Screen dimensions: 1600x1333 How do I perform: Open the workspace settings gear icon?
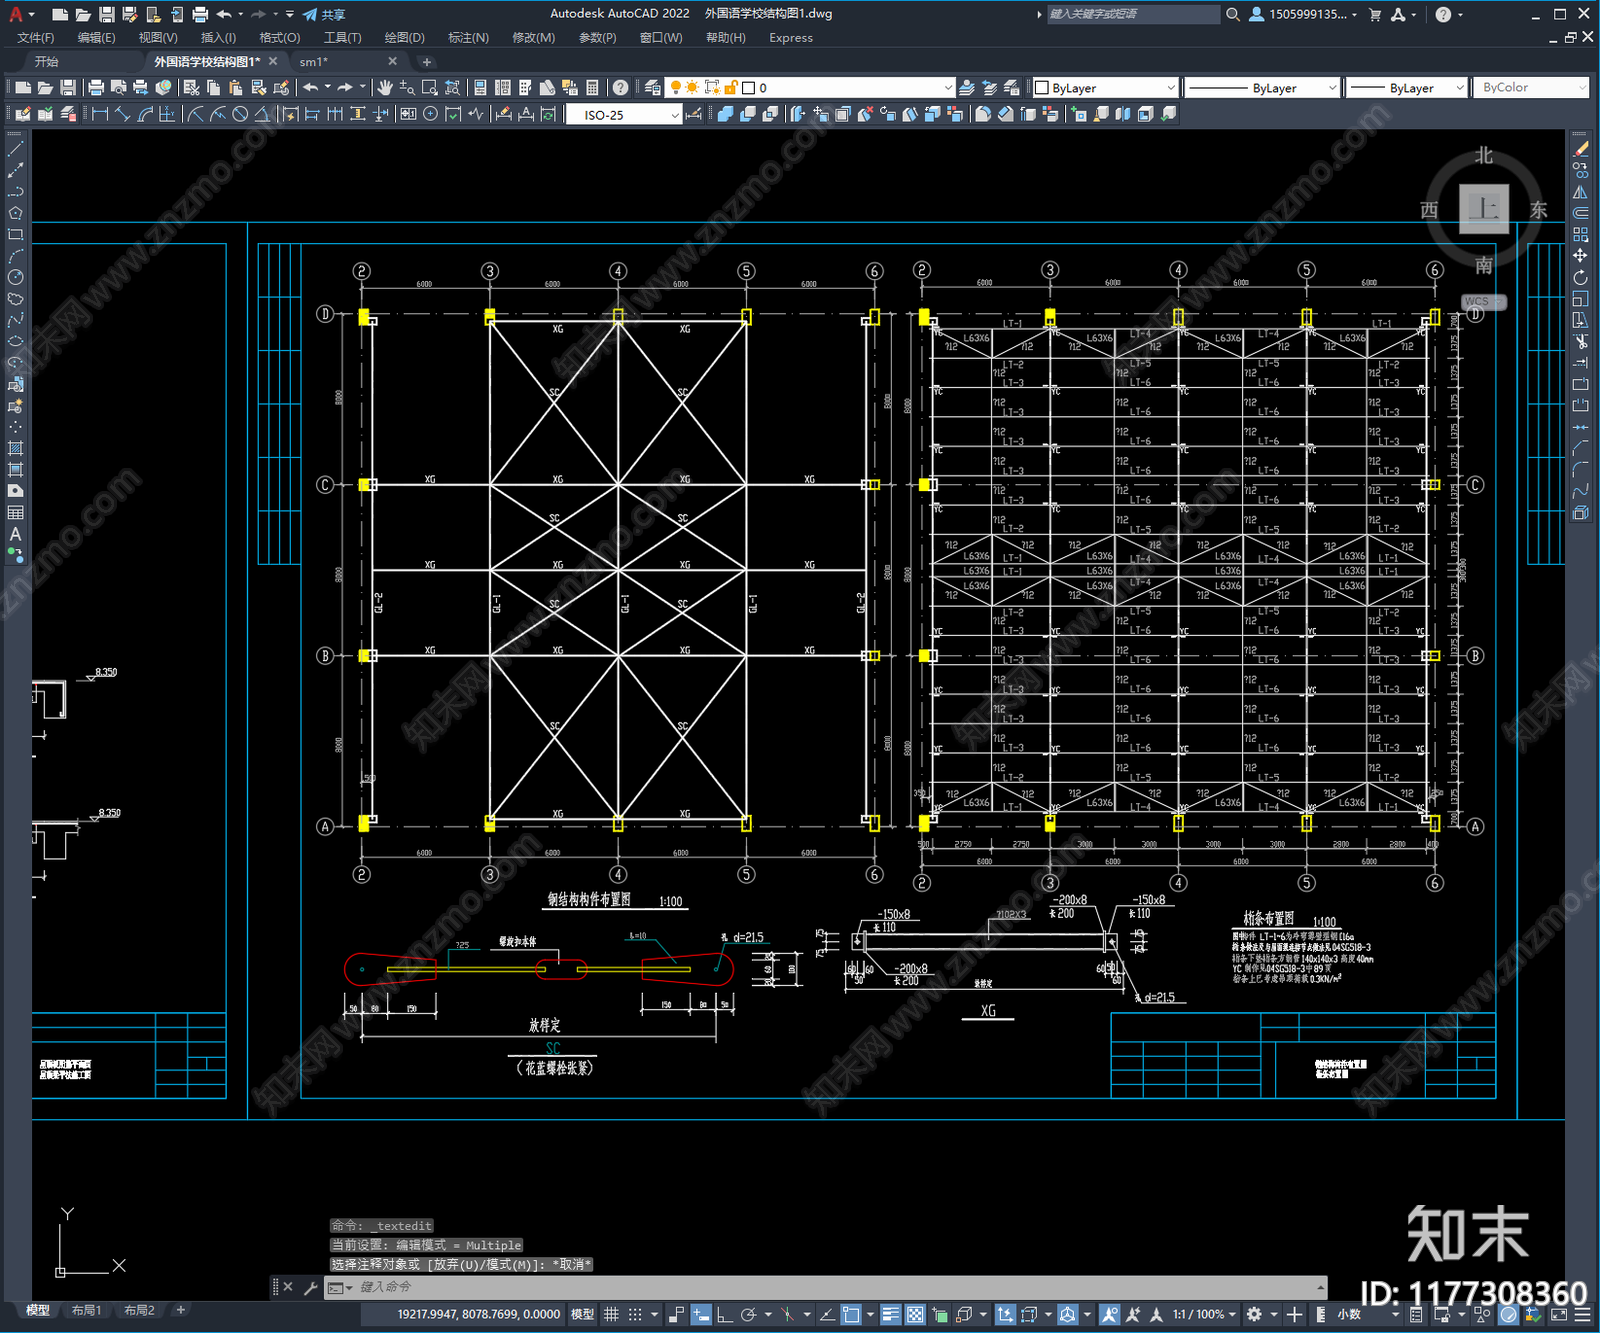(x=1254, y=1314)
